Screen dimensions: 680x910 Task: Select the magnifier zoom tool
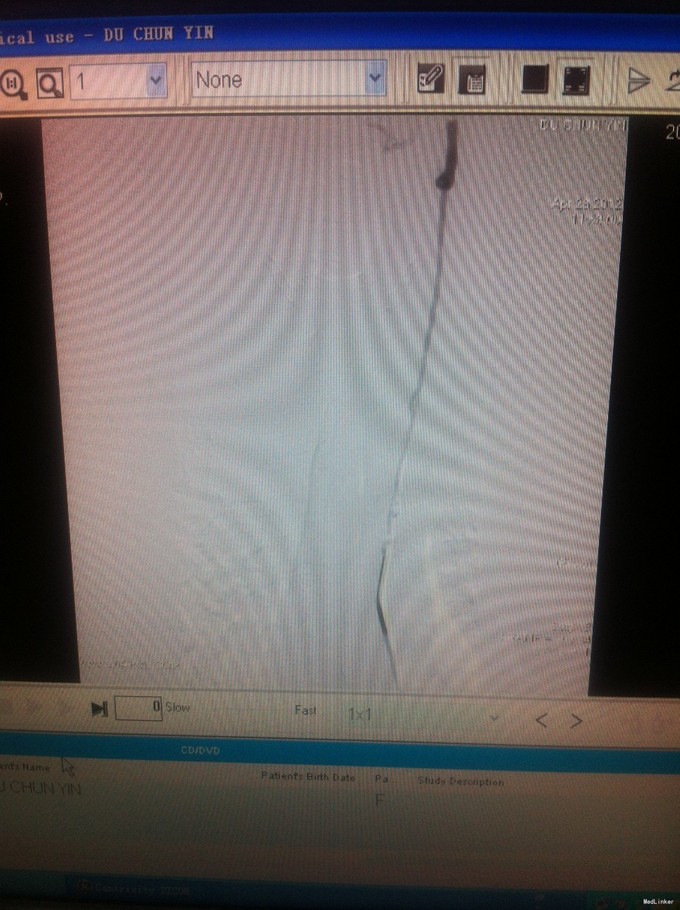coord(47,82)
